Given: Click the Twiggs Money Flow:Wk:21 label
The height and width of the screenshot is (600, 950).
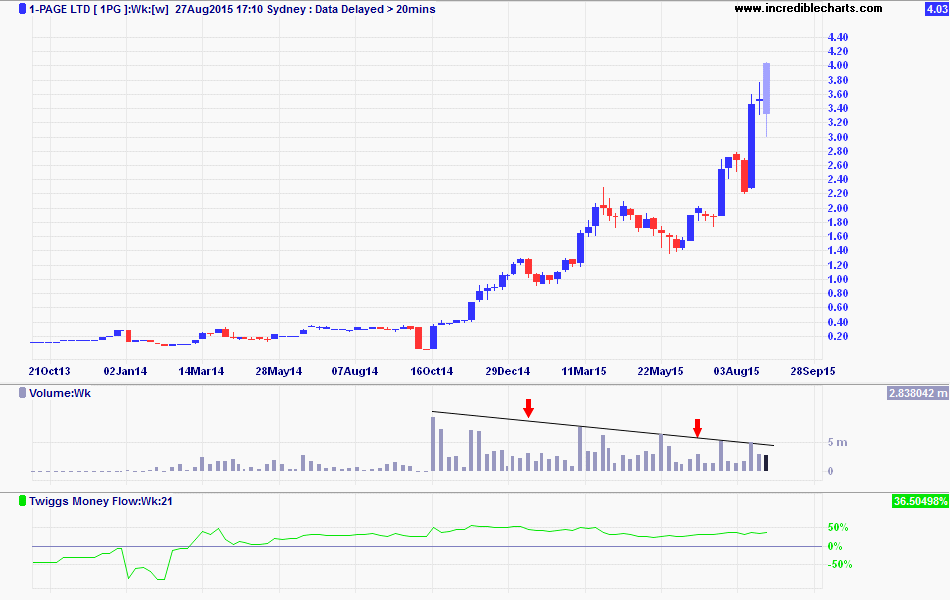Looking at the screenshot, I should click(x=101, y=501).
